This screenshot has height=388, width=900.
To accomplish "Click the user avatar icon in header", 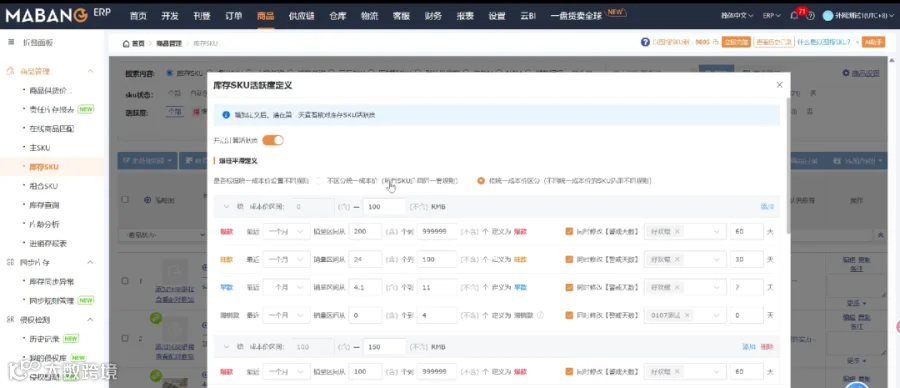I will 827,15.
